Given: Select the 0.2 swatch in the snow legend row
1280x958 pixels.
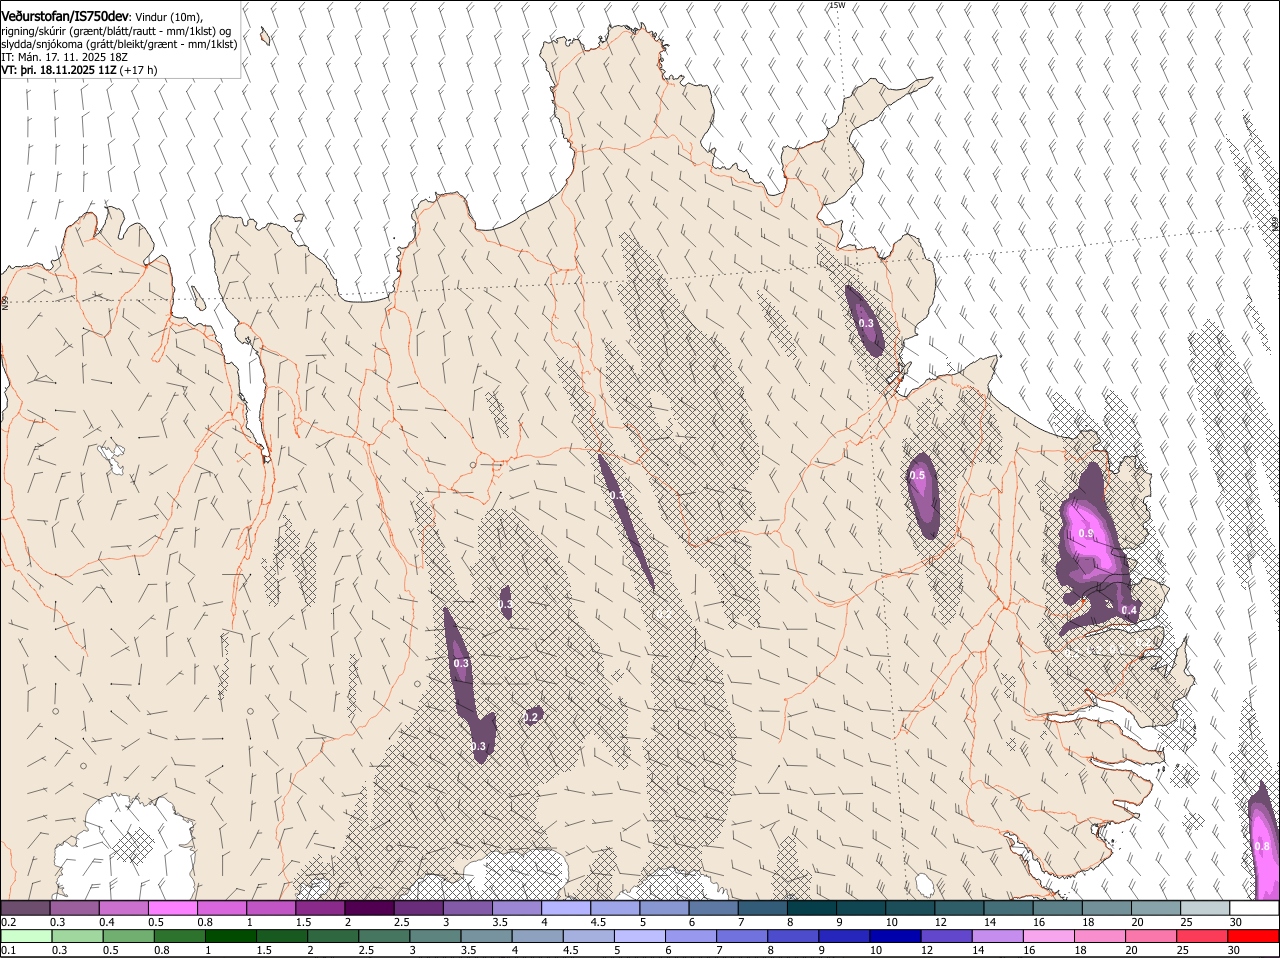Looking at the screenshot, I should coord(25,907).
